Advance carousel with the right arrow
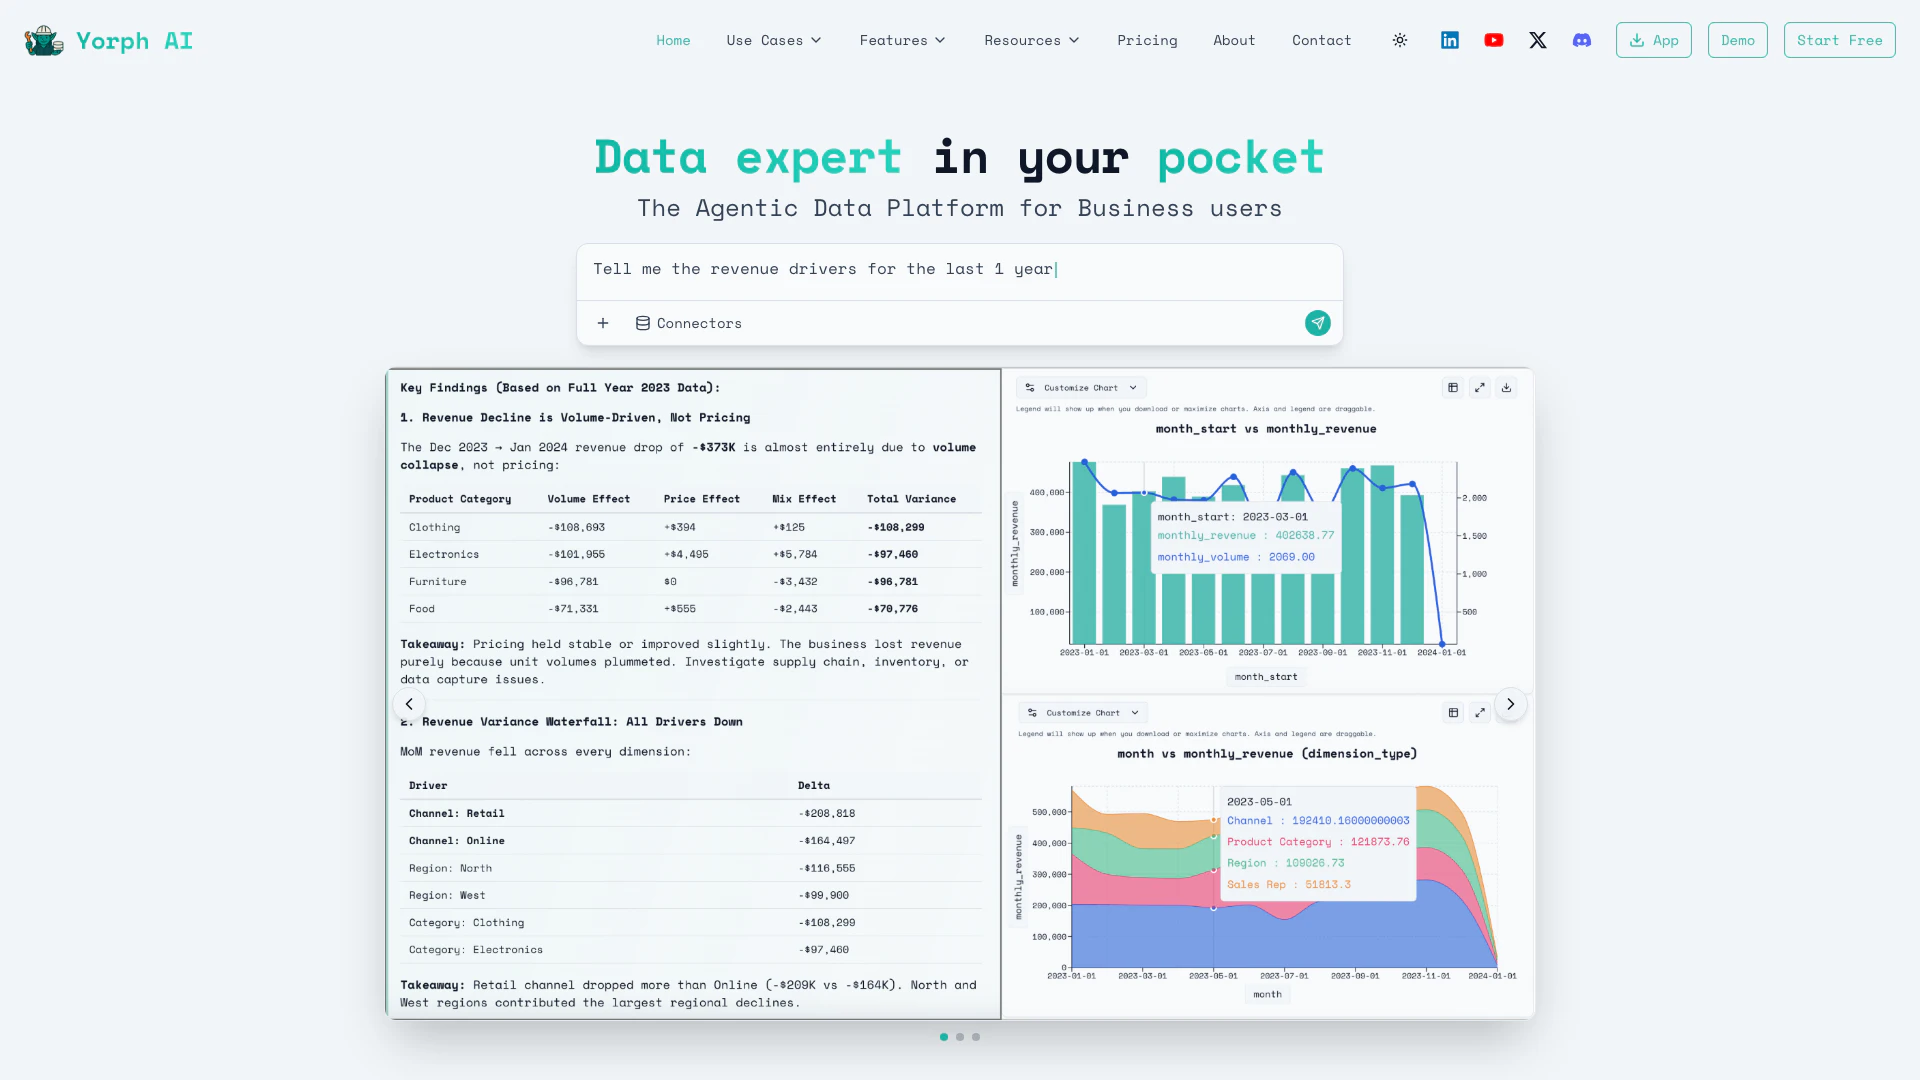The height and width of the screenshot is (1080, 1920). (x=1510, y=704)
